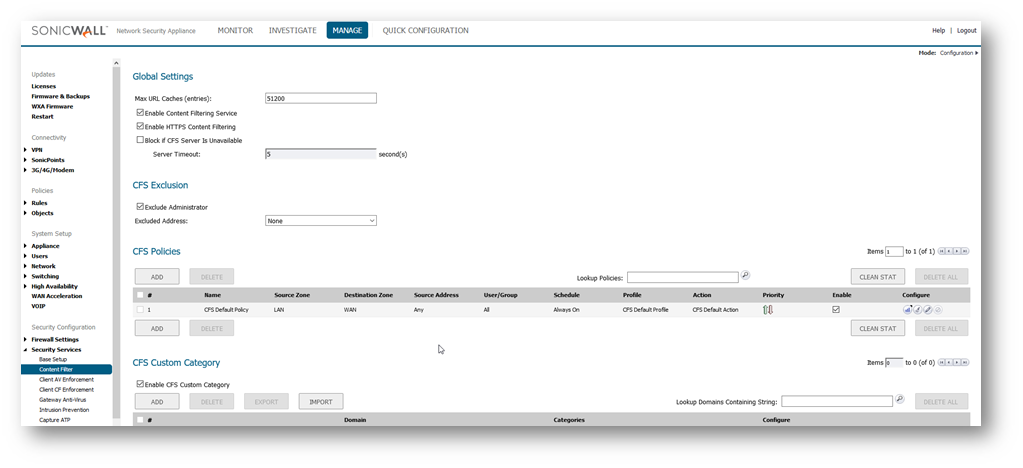Open Gateway Anti-Virus in the sidebar
Screen dimensions: 1023x468
pos(64,400)
